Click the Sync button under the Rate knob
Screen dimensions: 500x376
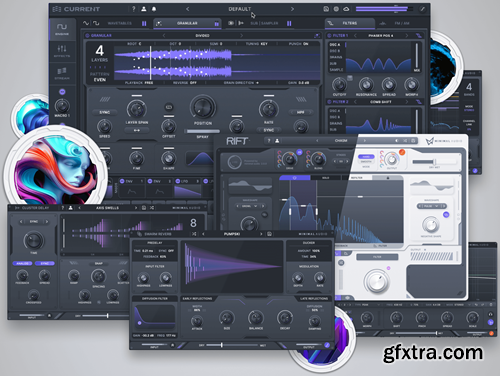[x=269, y=130]
